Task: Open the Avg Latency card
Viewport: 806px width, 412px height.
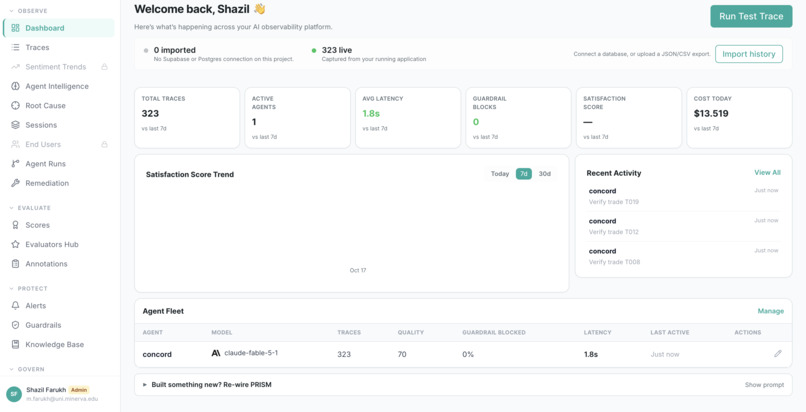Action: click(x=408, y=118)
